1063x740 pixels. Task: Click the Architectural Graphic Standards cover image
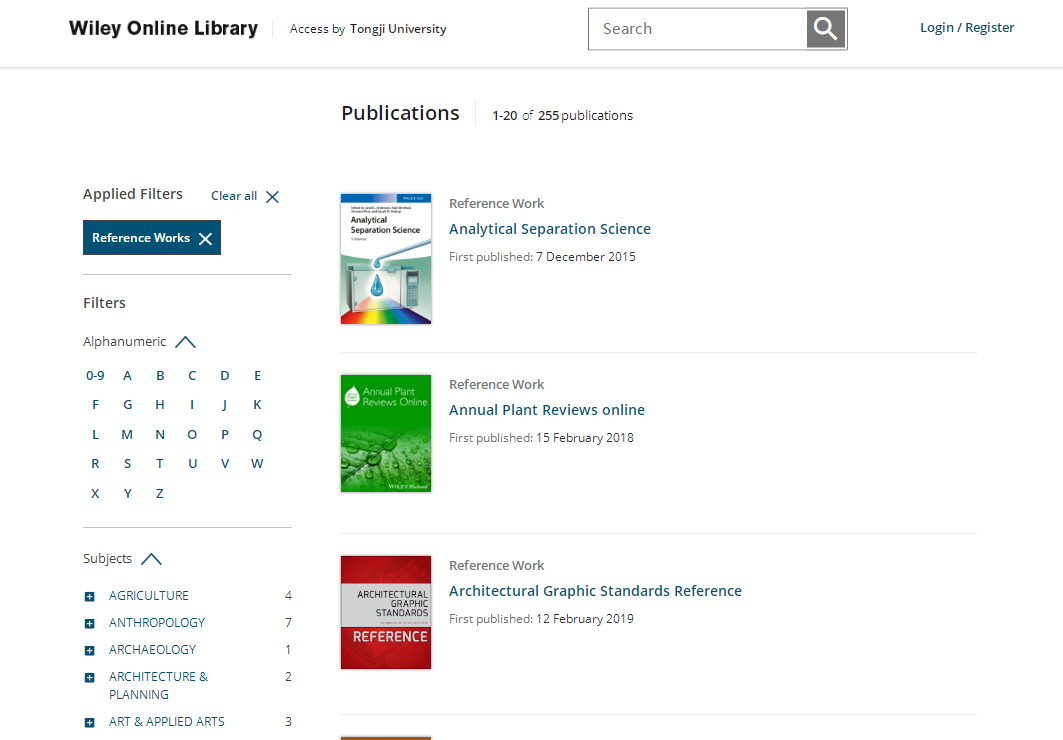(386, 613)
